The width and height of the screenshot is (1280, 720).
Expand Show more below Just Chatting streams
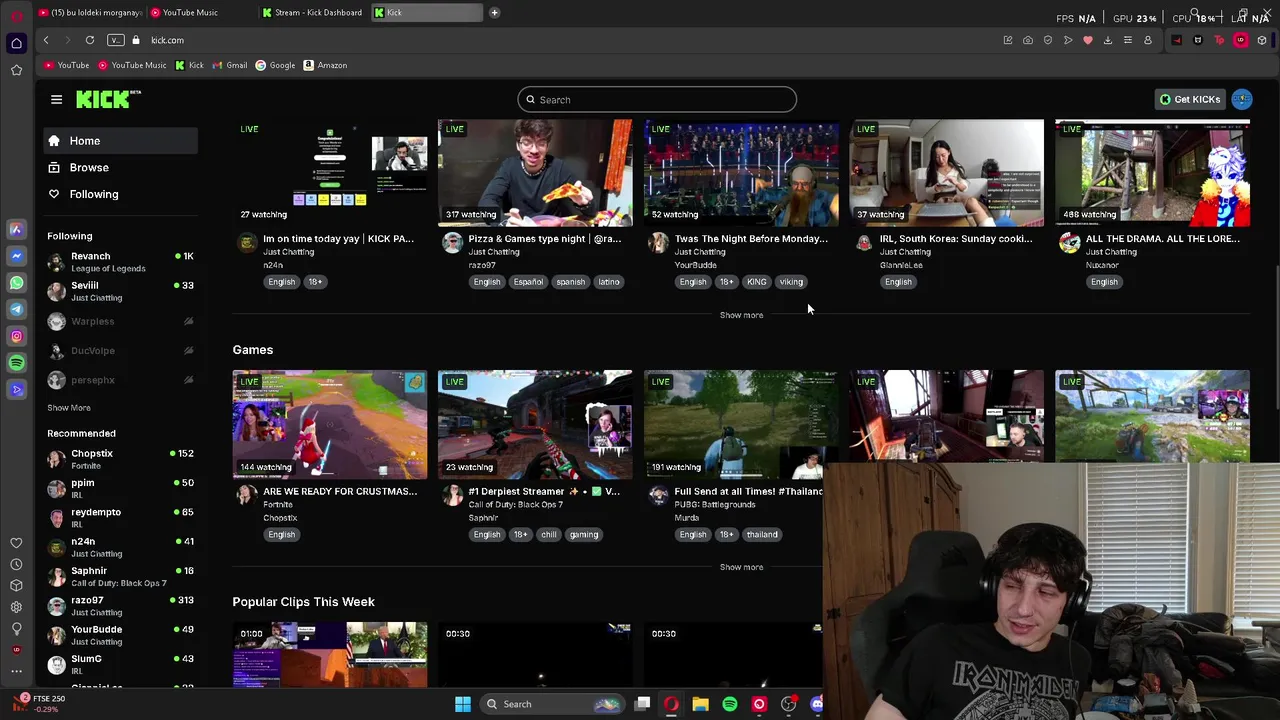click(741, 315)
